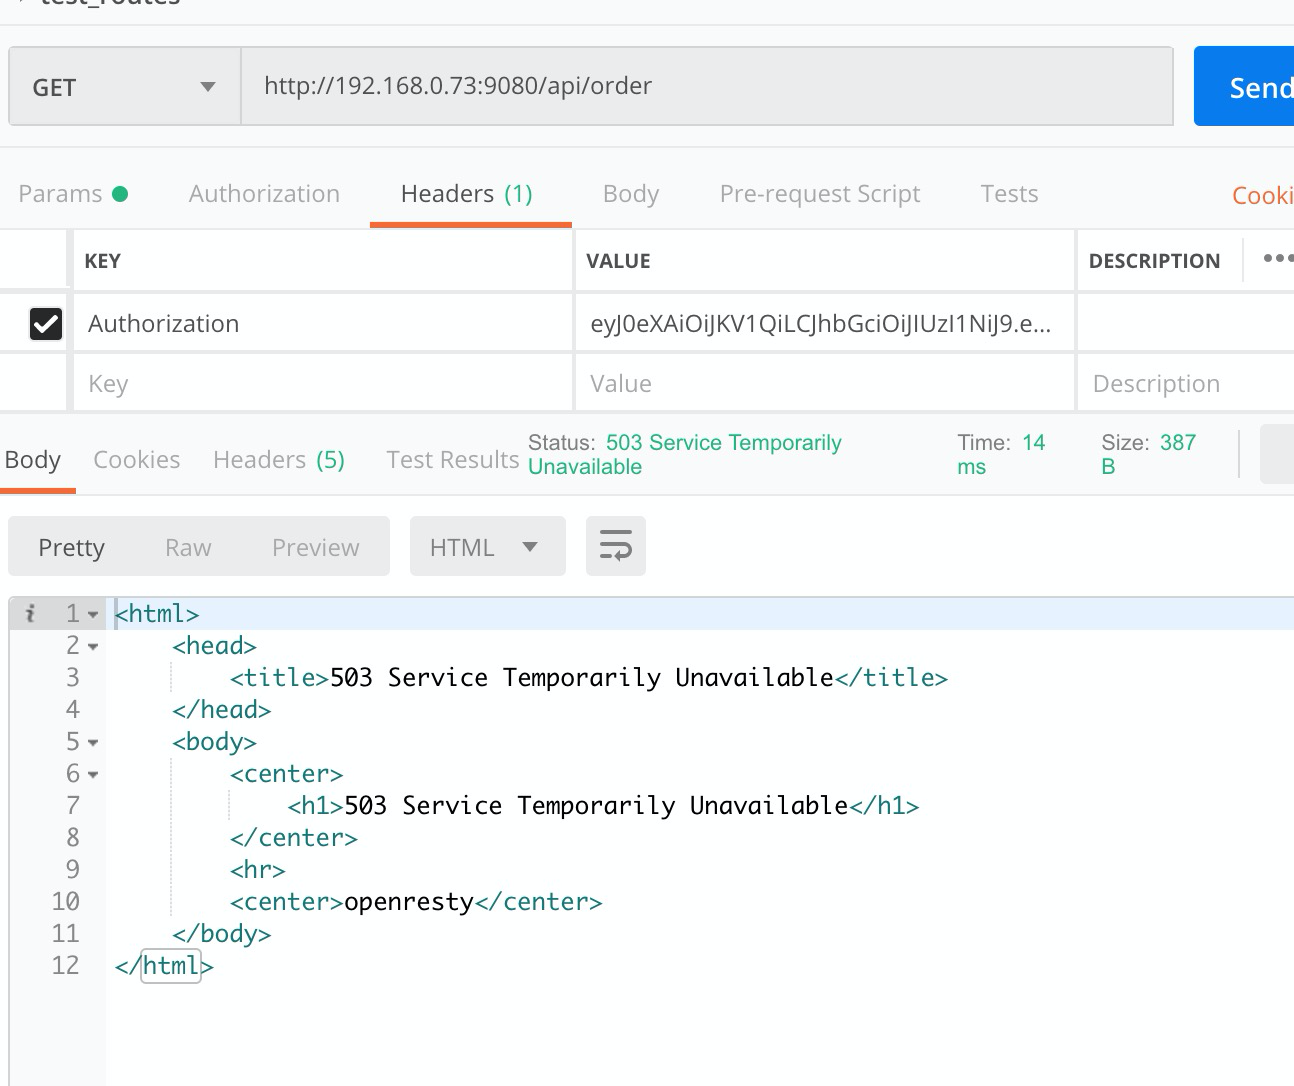Collapse the html element on line 1
The height and width of the screenshot is (1086, 1294).
pyautogui.click(x=93, y=613)
